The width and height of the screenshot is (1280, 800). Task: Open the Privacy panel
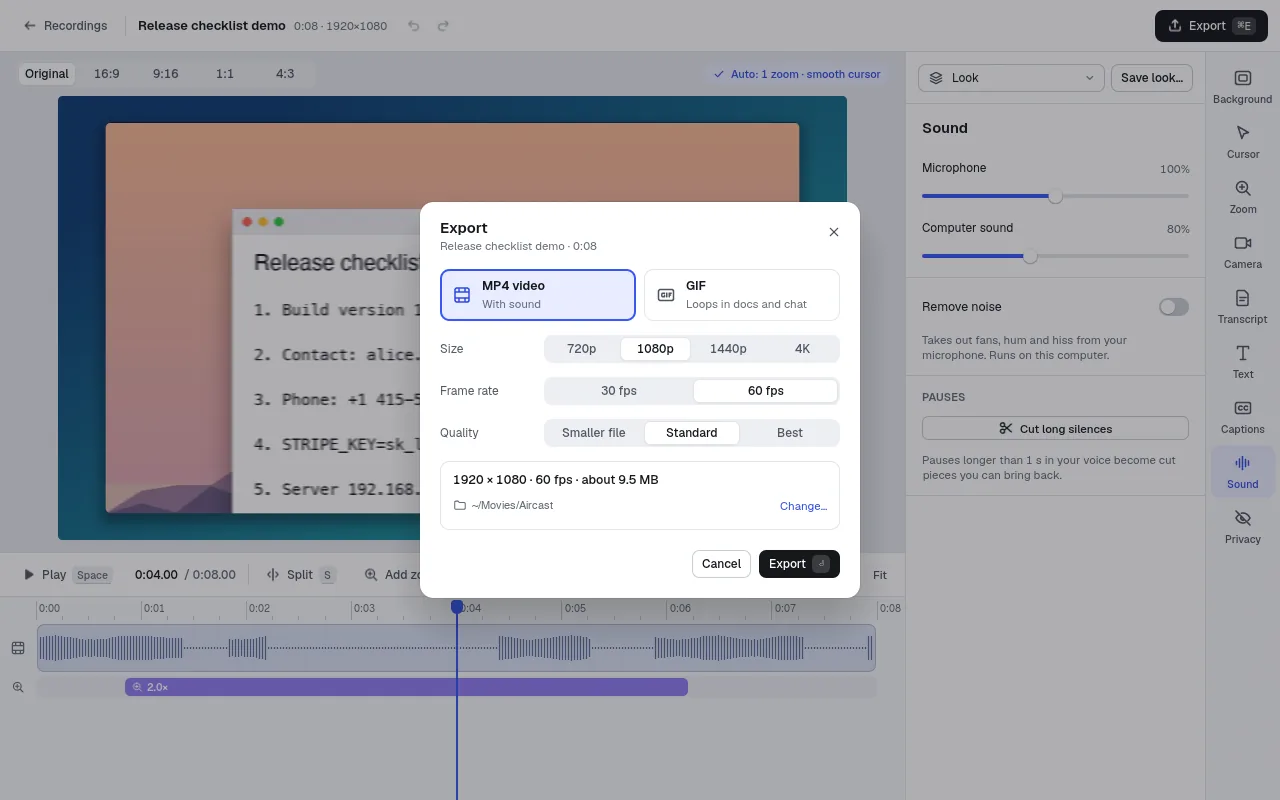click(1242, 528)
